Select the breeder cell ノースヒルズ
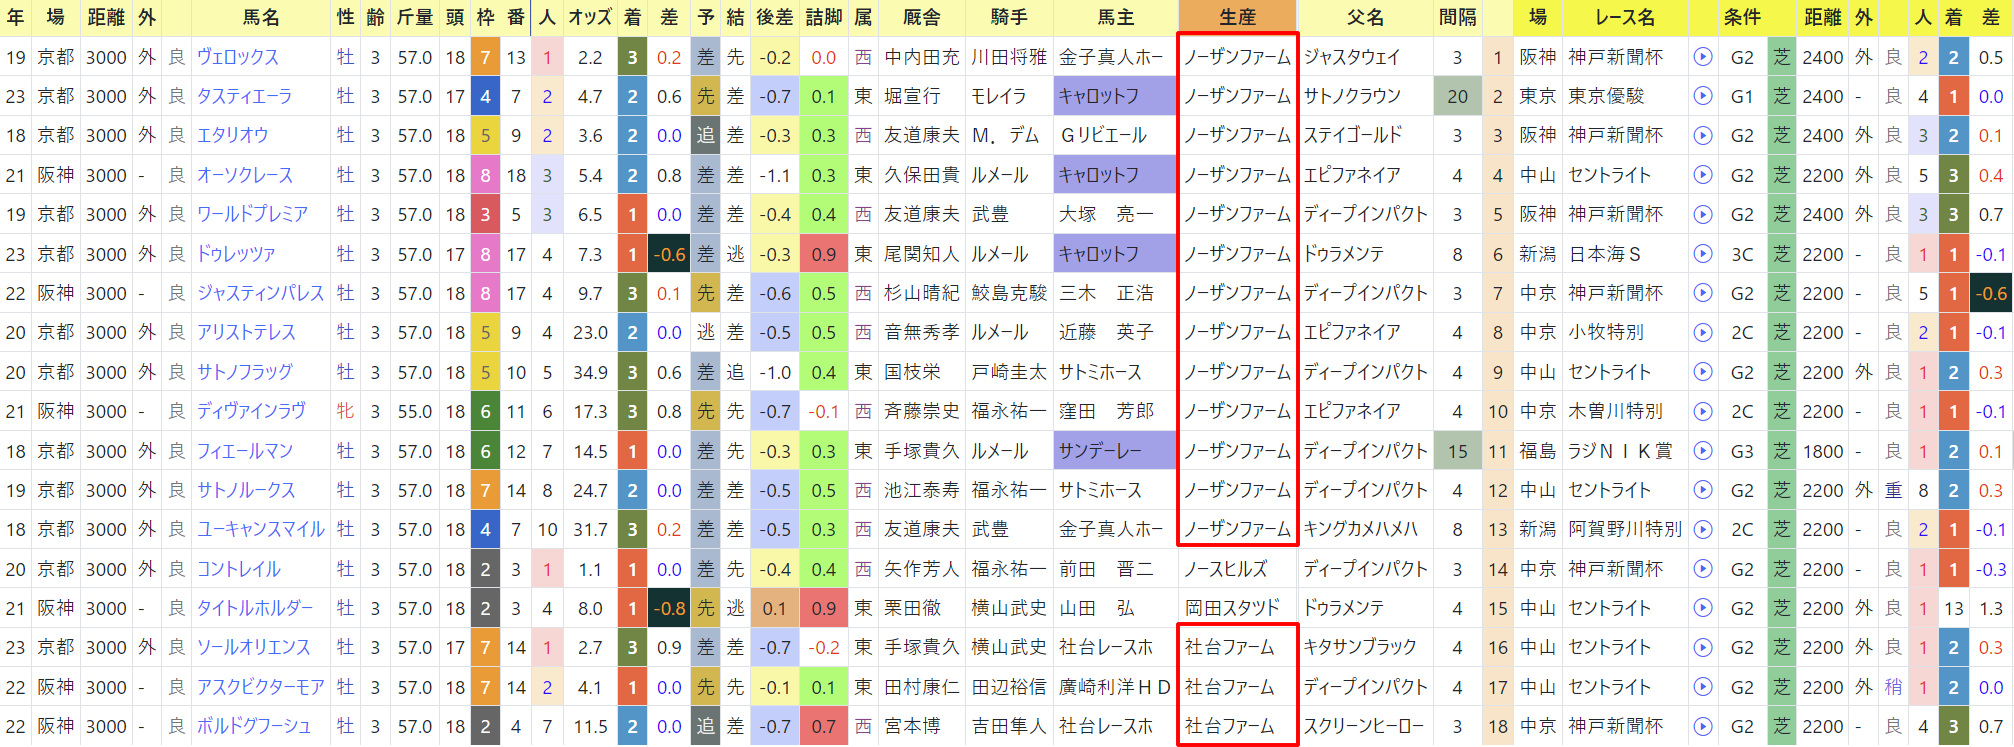The width and height of the screenshot is (2014, 747). (x=1238, y=569)
